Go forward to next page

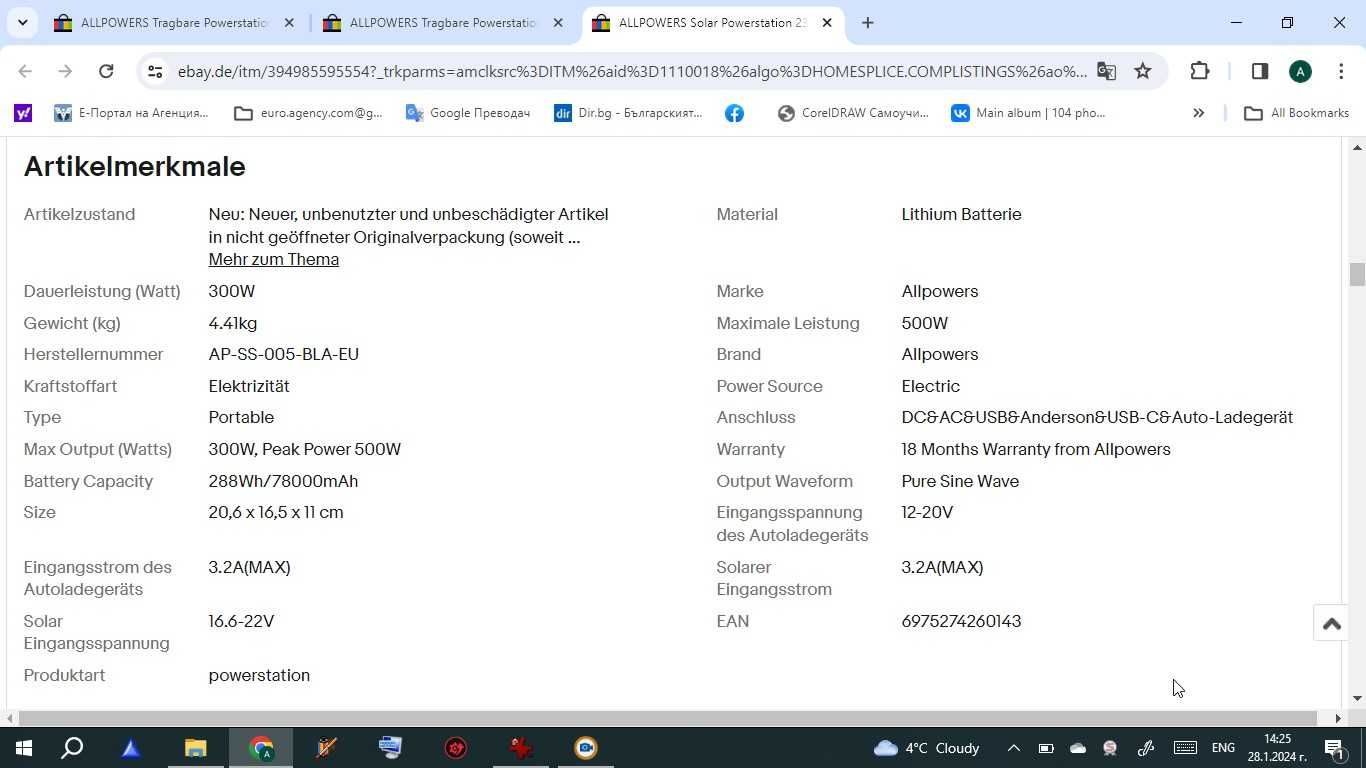(65, 71)
